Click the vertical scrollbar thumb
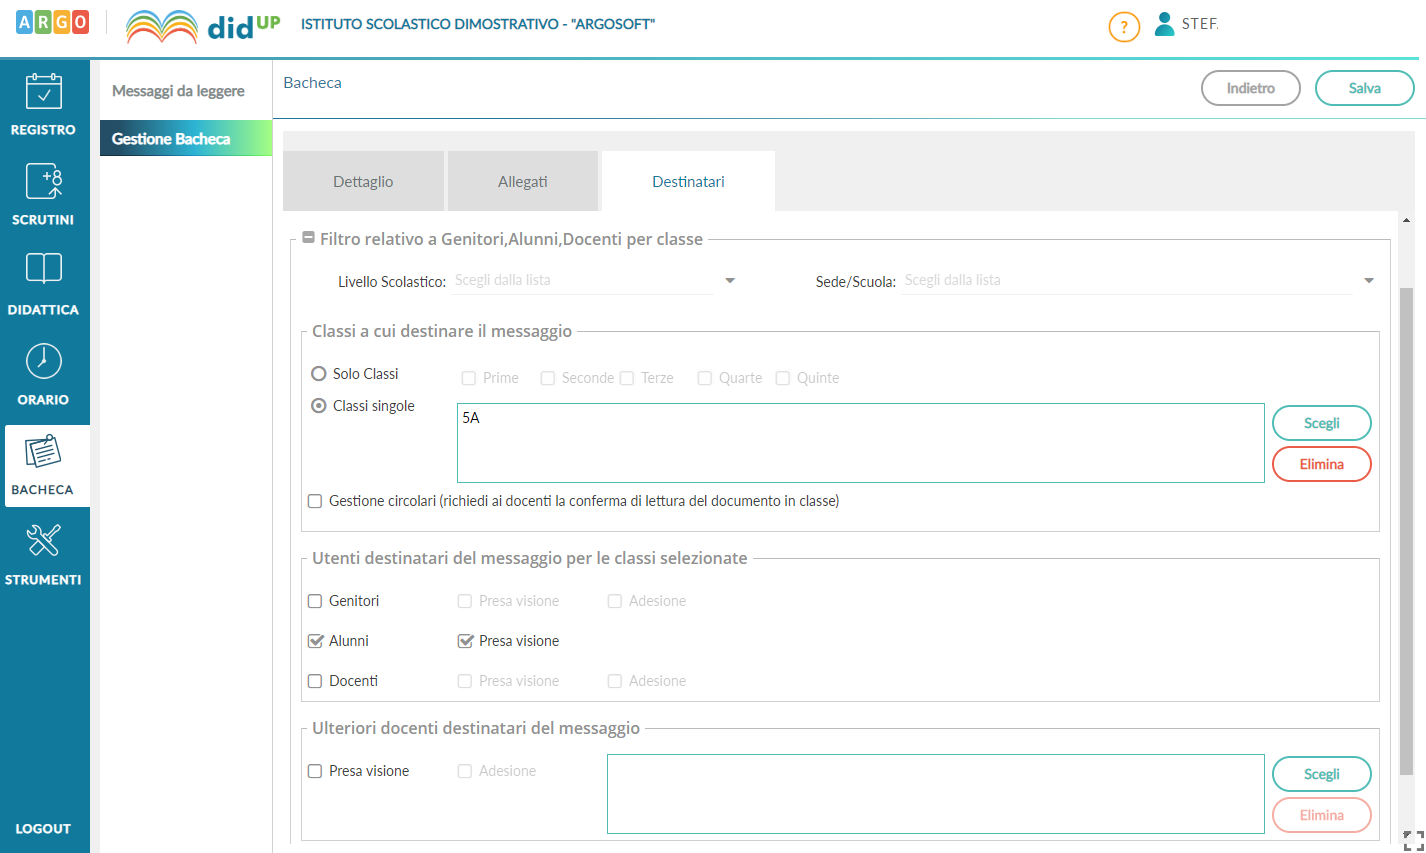Viewport: 1426px width, 853px height. (1406, 531)
